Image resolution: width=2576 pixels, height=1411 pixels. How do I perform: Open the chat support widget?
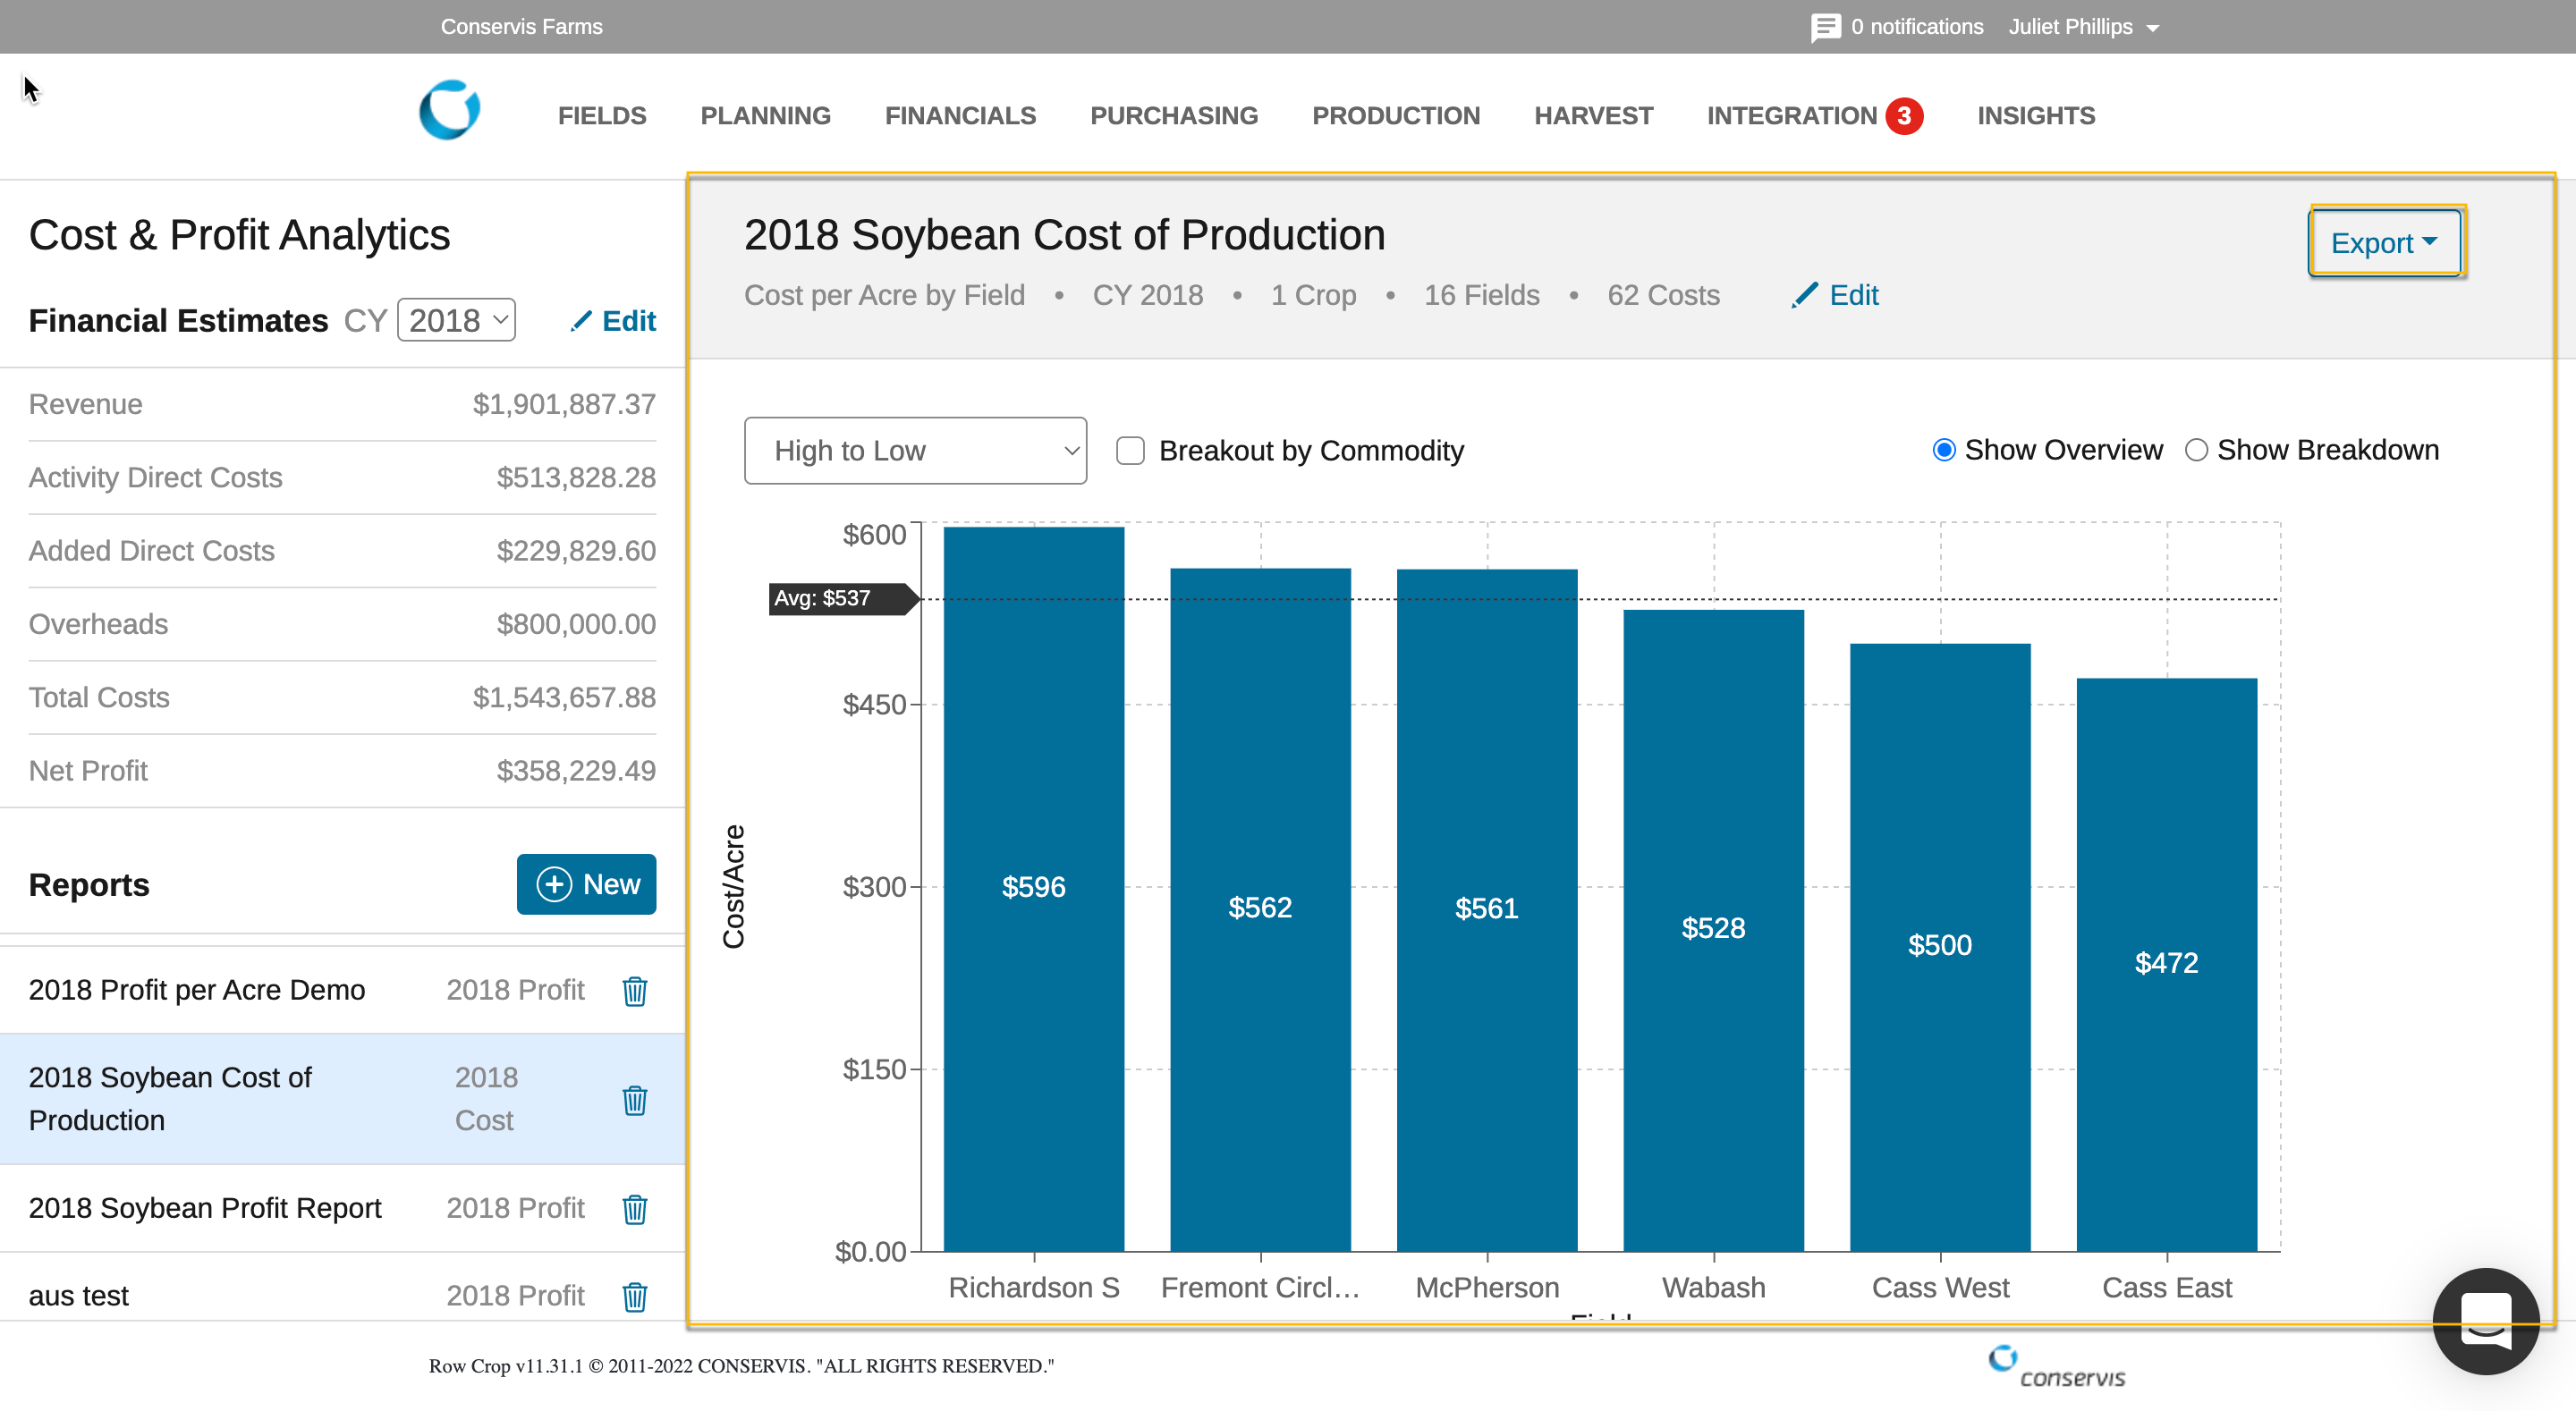point(2485,1320)
